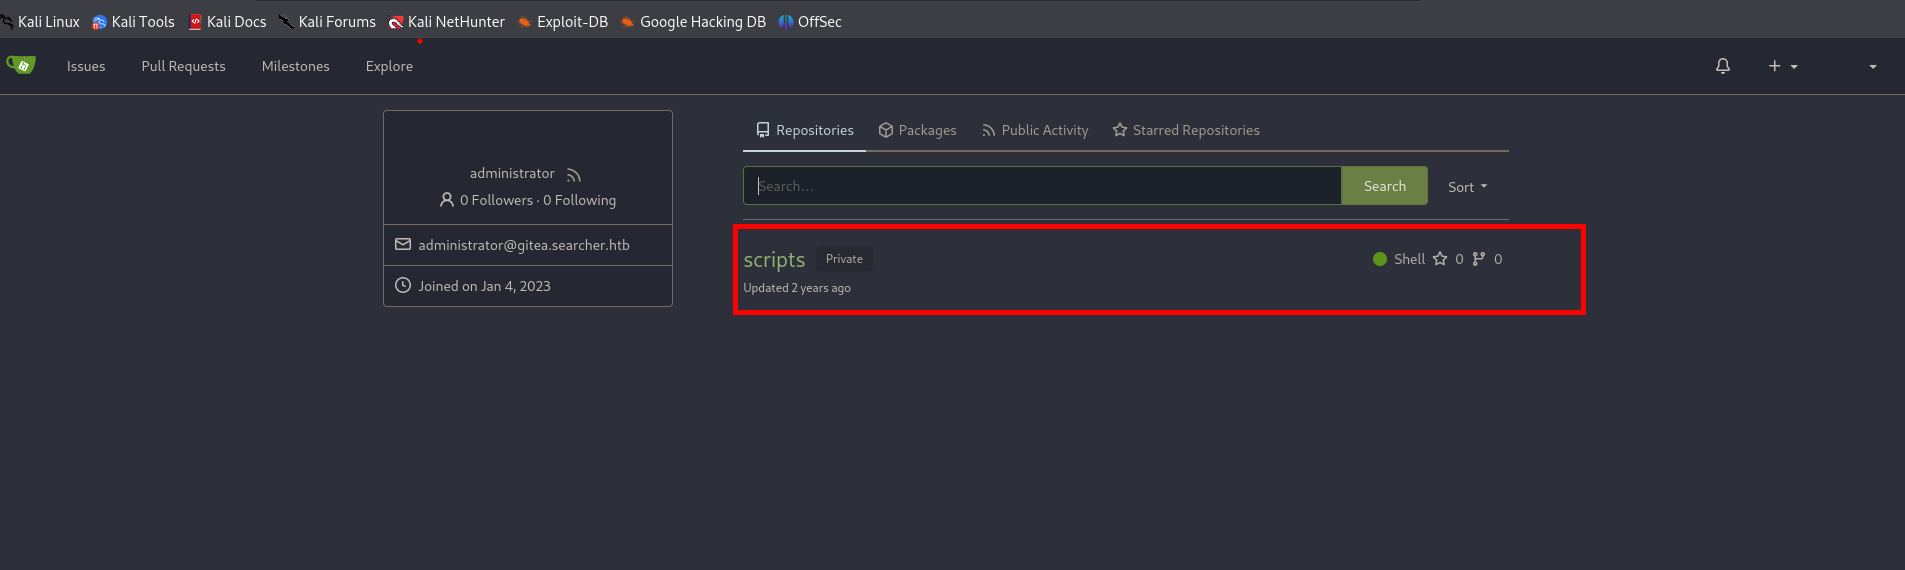Screen dimensions: 1905x570
Task: Expand the plus create-new dropdown
Action: (1782, 66)
